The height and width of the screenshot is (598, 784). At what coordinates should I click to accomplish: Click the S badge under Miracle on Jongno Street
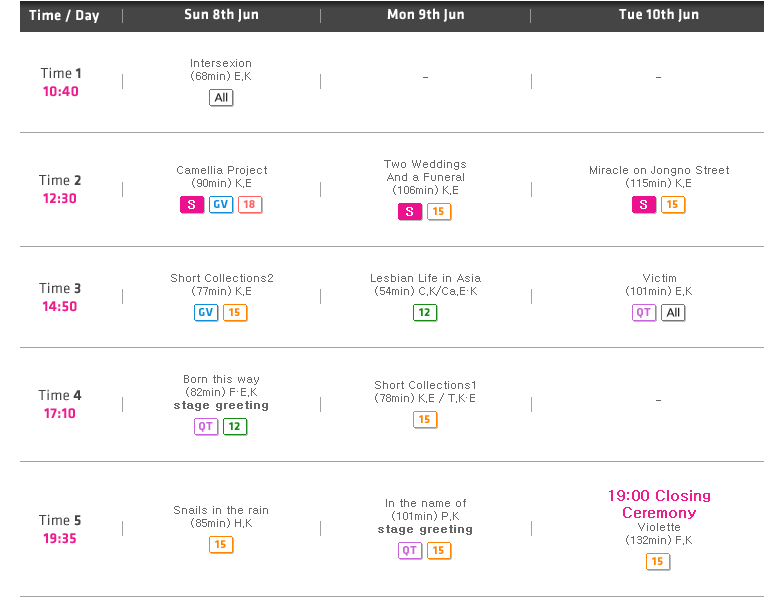644,204
